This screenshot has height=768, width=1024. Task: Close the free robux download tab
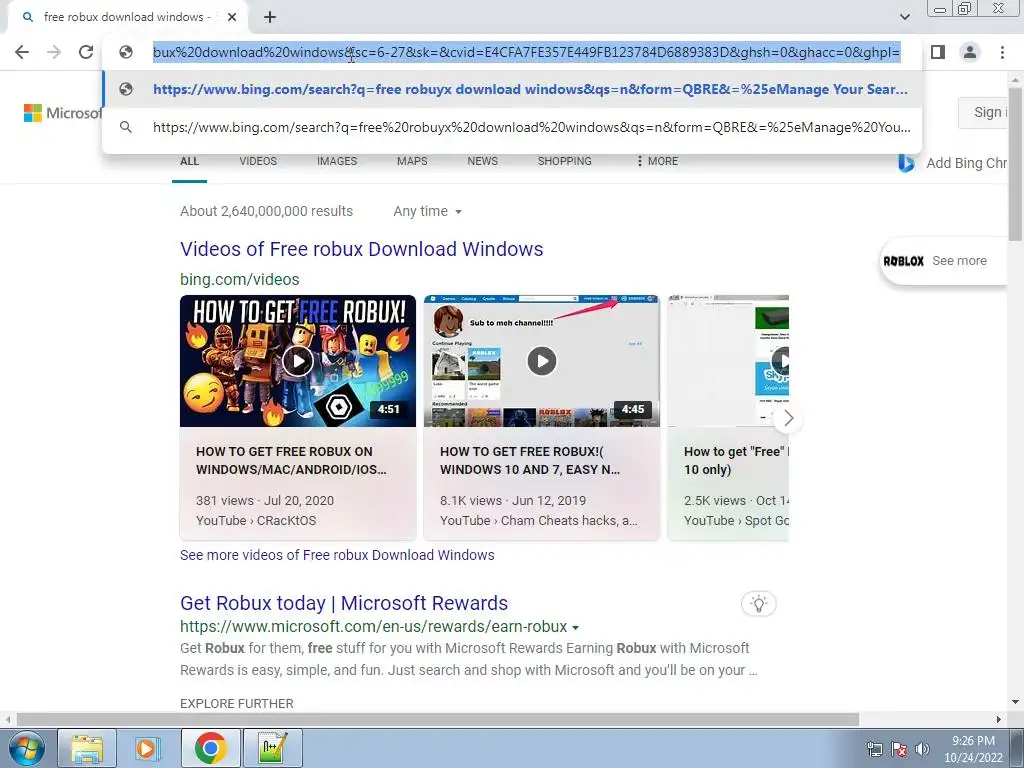point(232,17)
